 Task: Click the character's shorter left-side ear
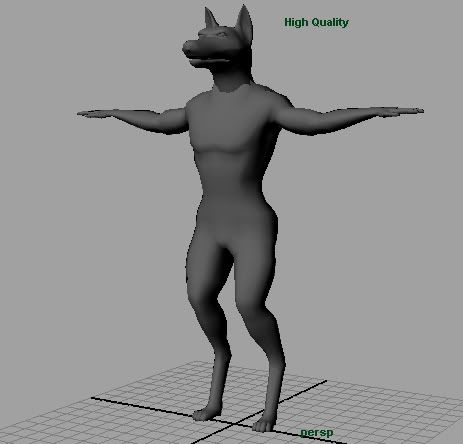click(x=210, y=18)
